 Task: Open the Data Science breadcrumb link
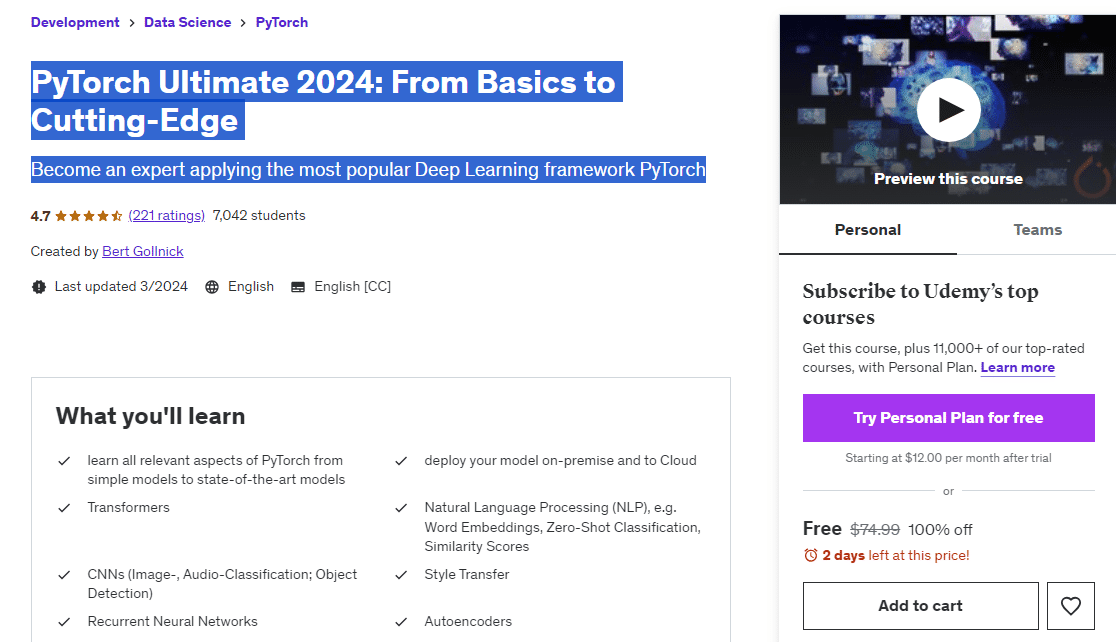[x=187, y=22]
